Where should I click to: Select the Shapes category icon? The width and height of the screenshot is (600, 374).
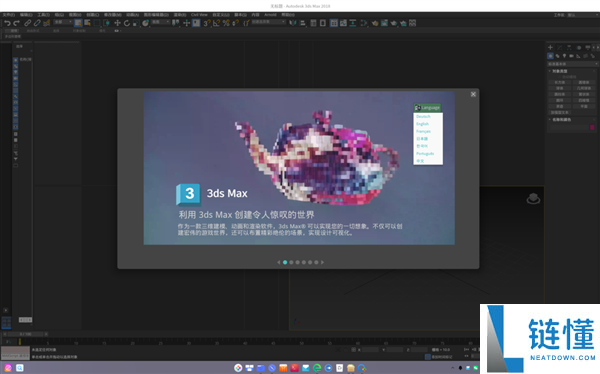pos(557,56)
